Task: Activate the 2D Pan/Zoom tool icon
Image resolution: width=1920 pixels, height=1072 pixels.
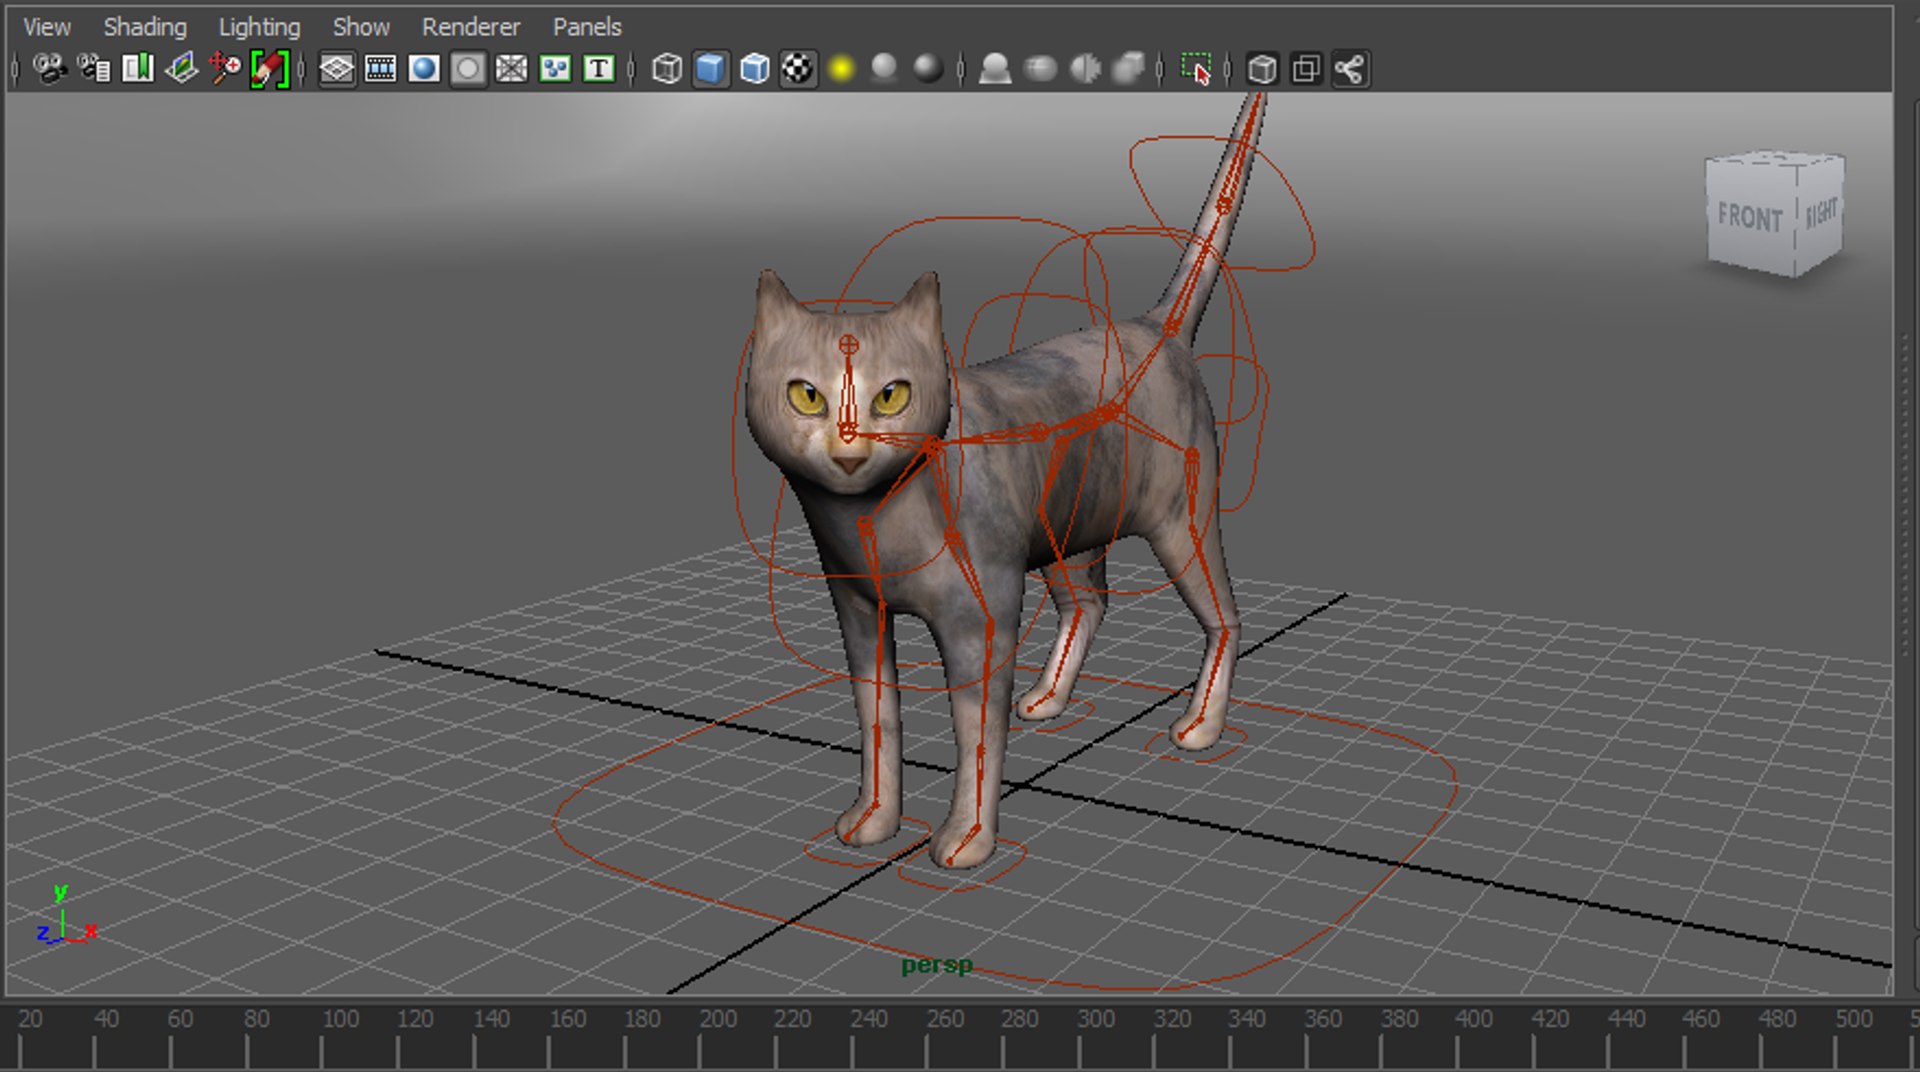Action: (x=225, y=68)
